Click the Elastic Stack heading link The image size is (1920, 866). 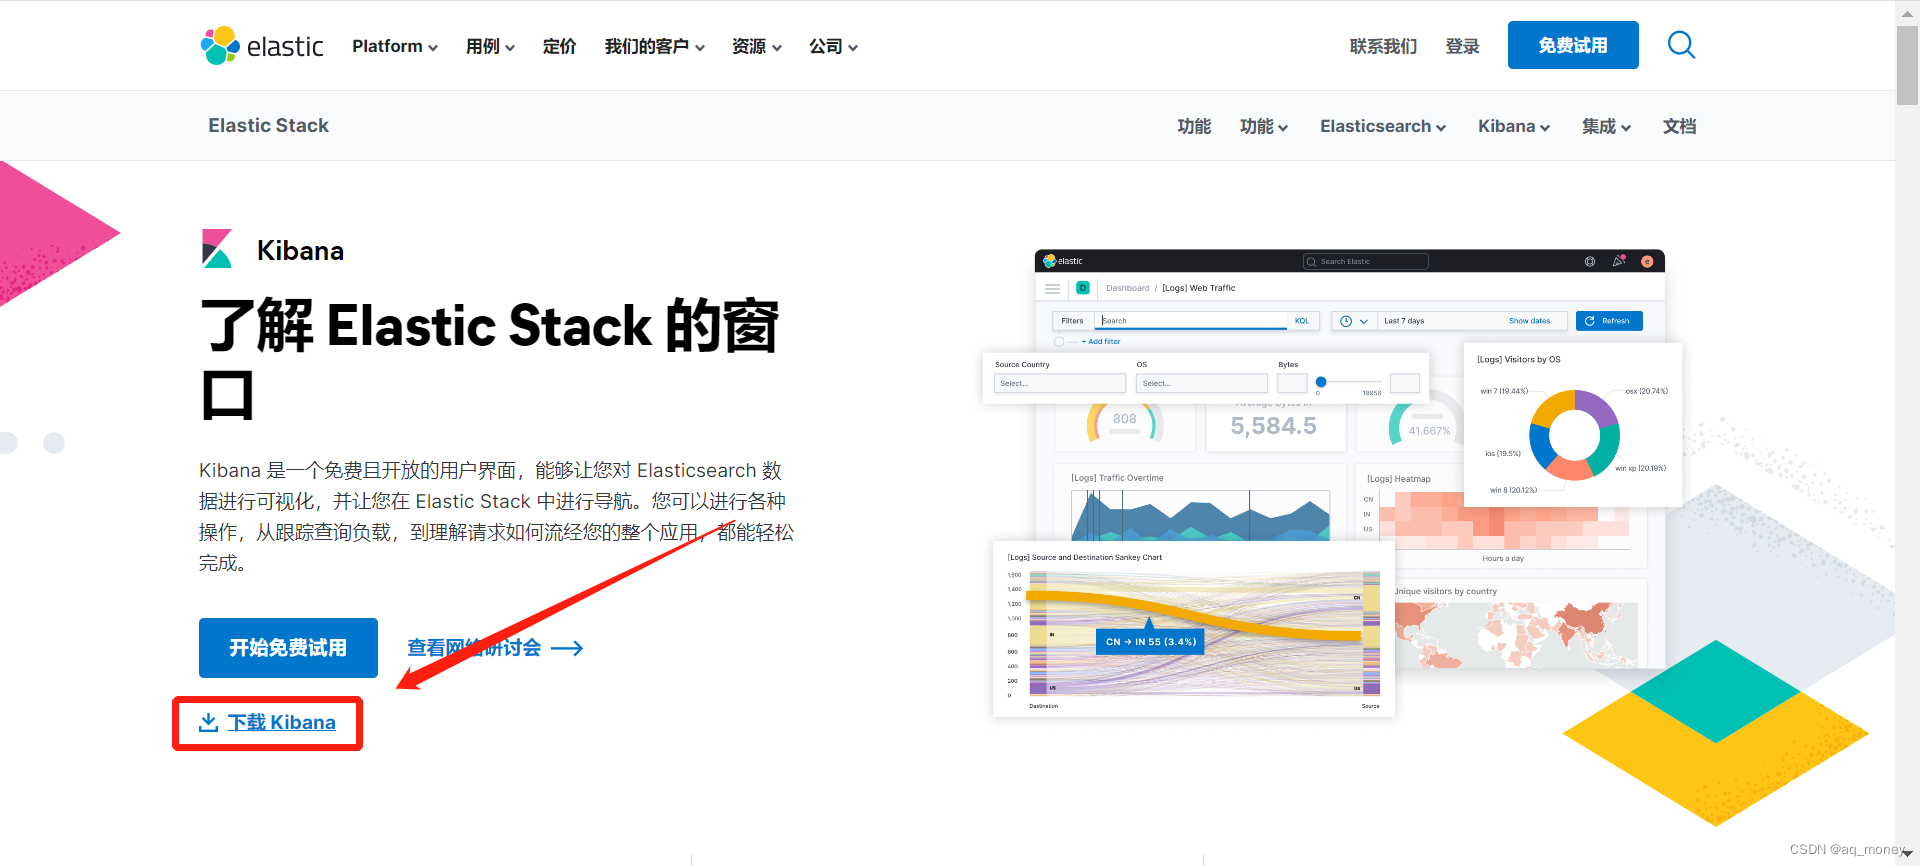(x=268, y=125)
